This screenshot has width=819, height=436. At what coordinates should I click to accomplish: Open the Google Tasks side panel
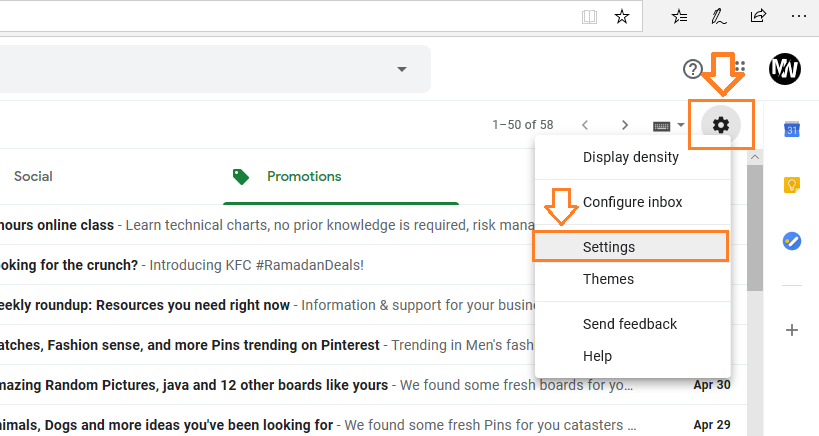(x=792, y=241)
